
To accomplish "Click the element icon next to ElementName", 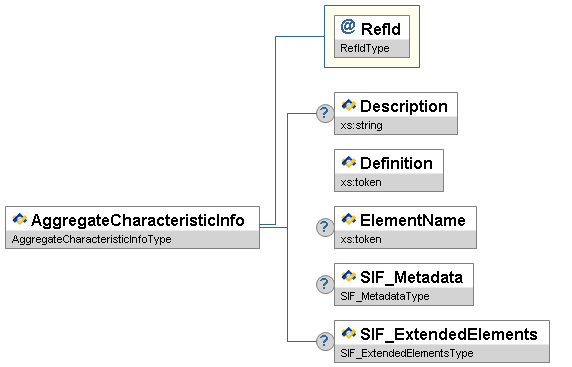I will 348,219.
